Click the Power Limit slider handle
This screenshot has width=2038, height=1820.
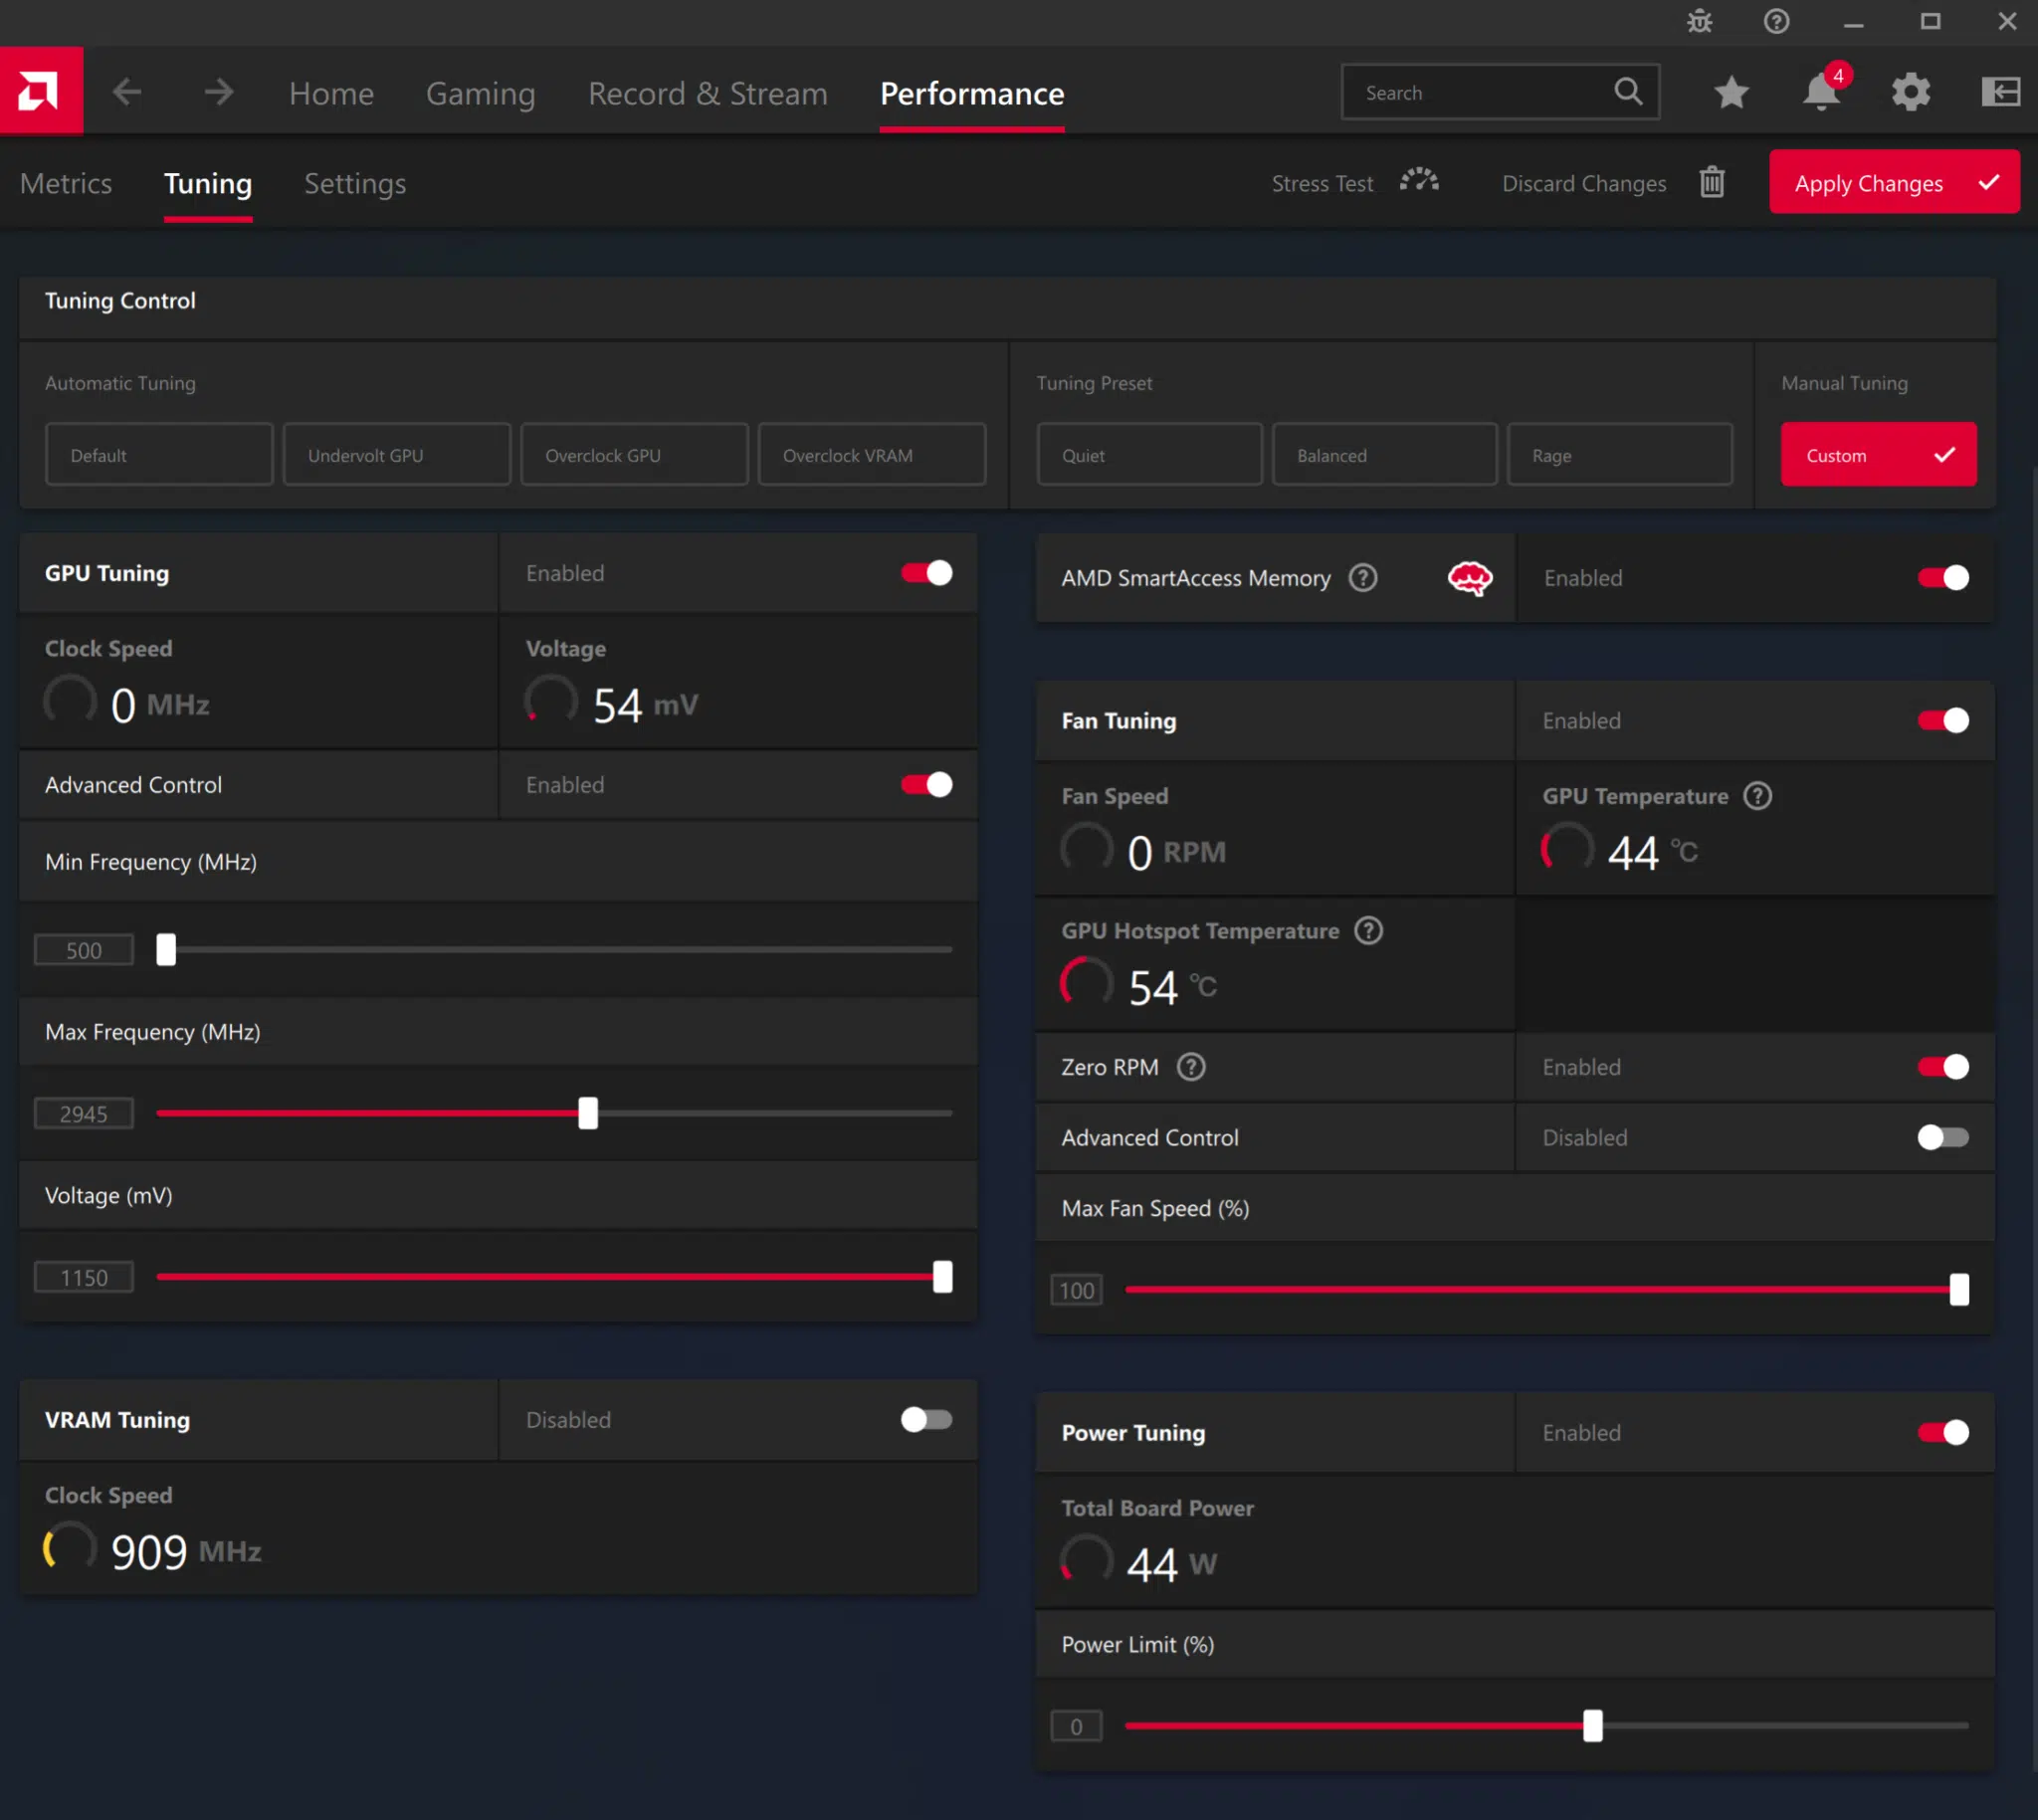click(1593, 1726)
